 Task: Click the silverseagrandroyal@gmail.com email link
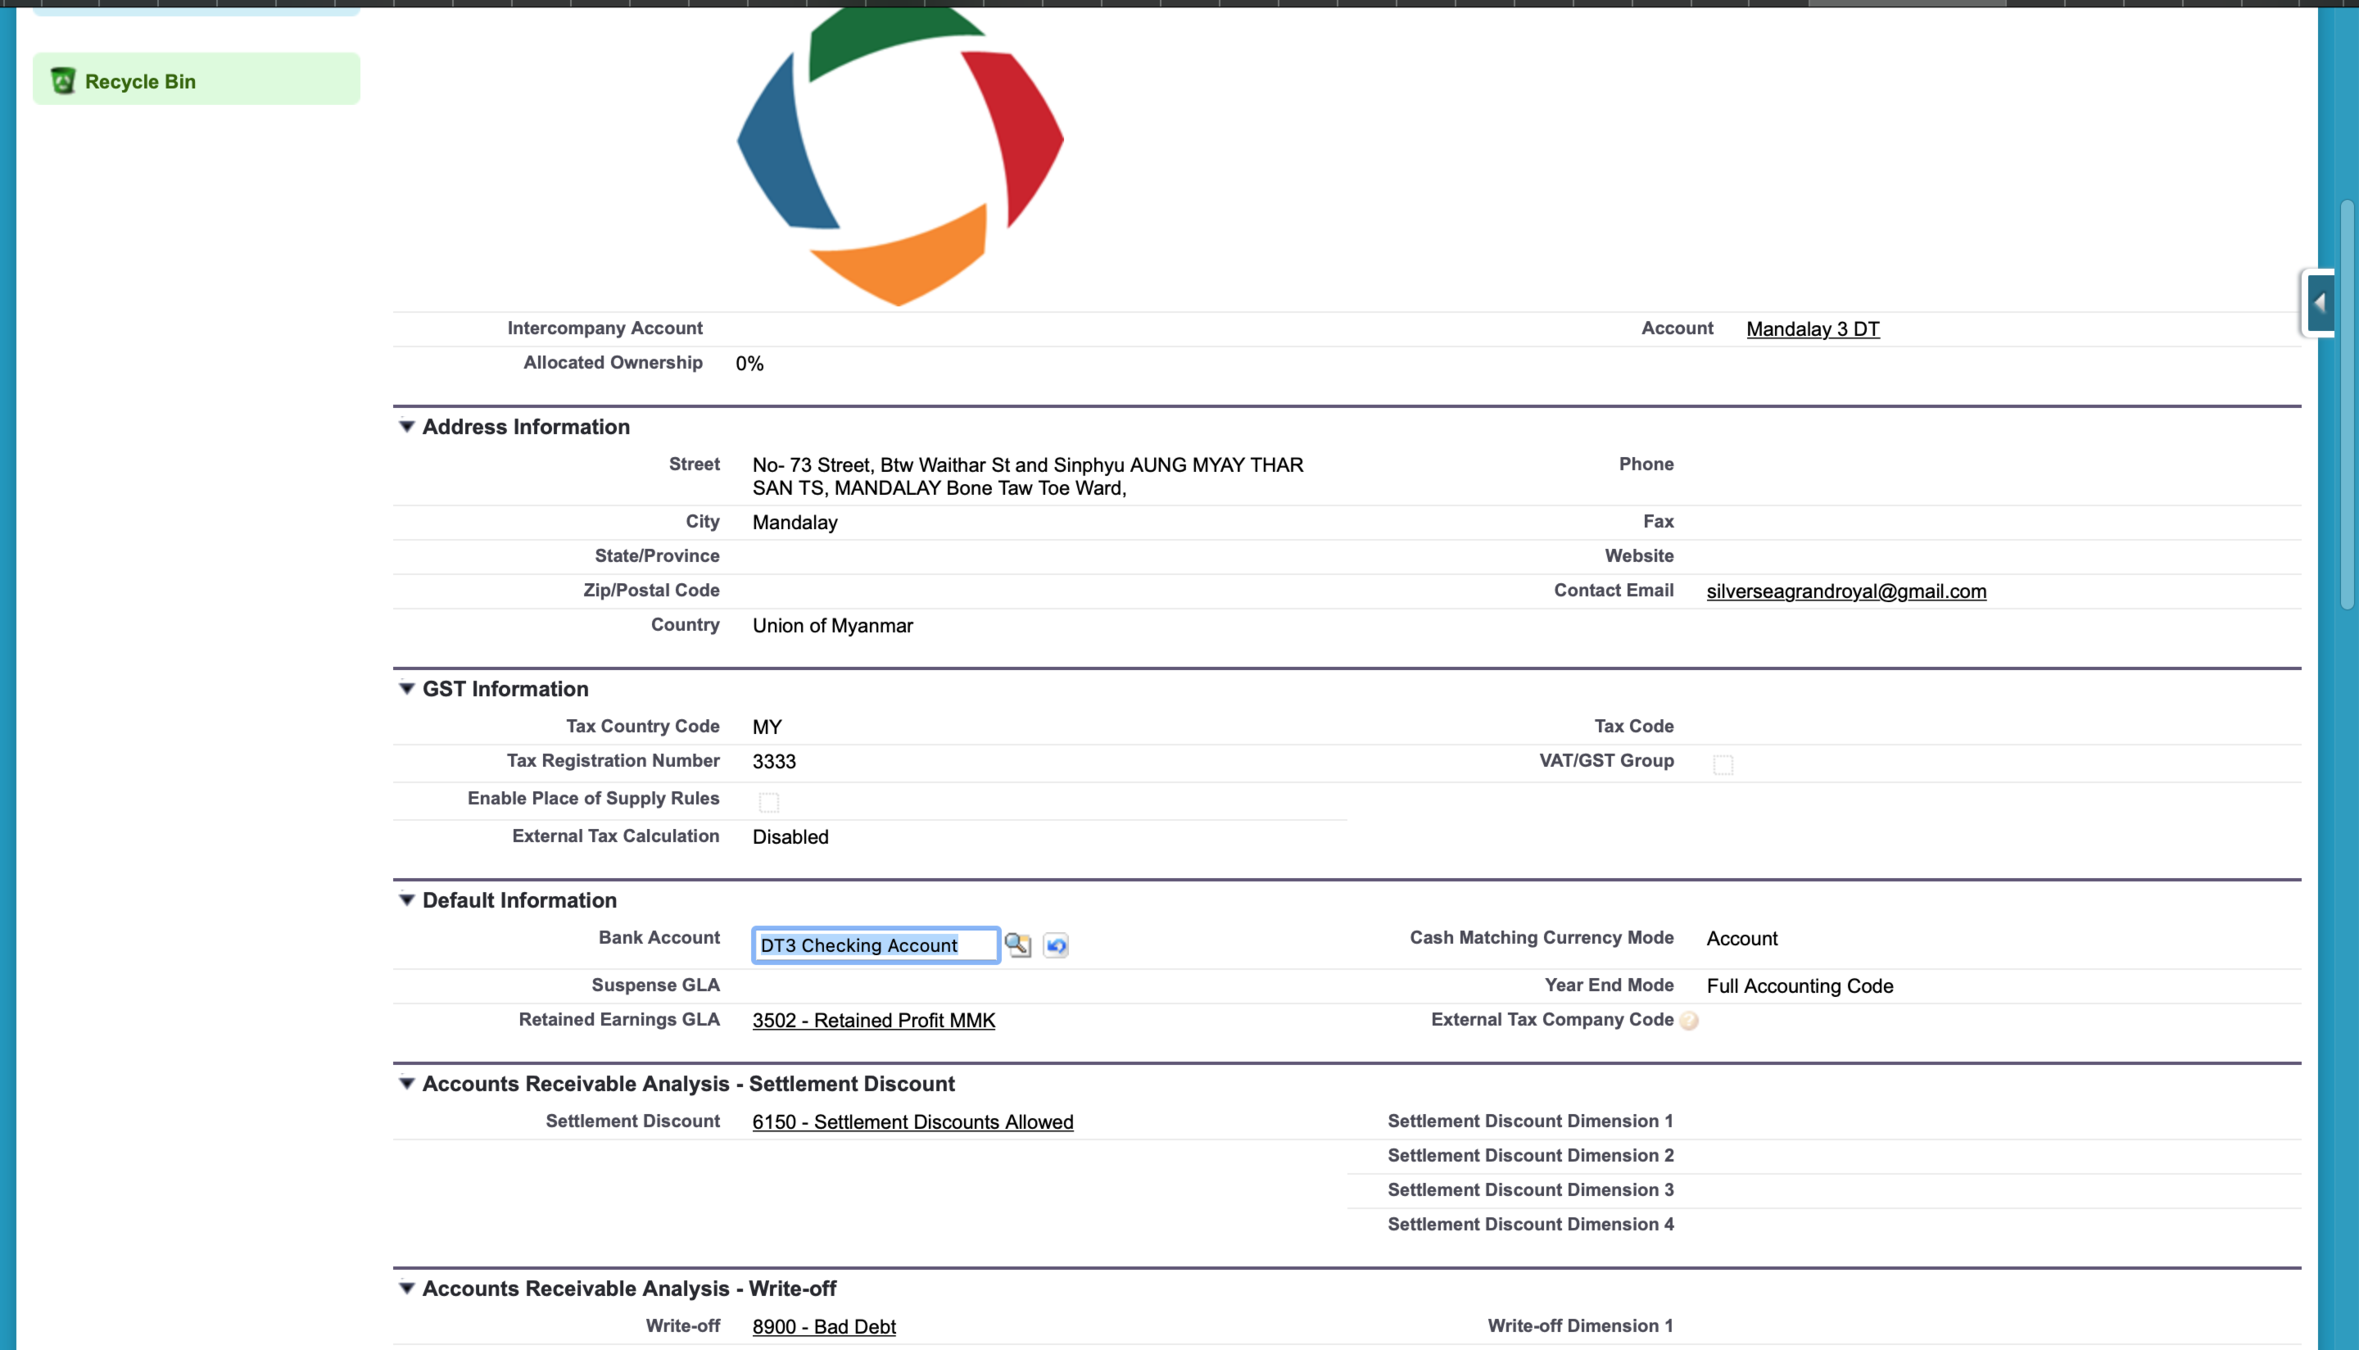pos(1845,591)
